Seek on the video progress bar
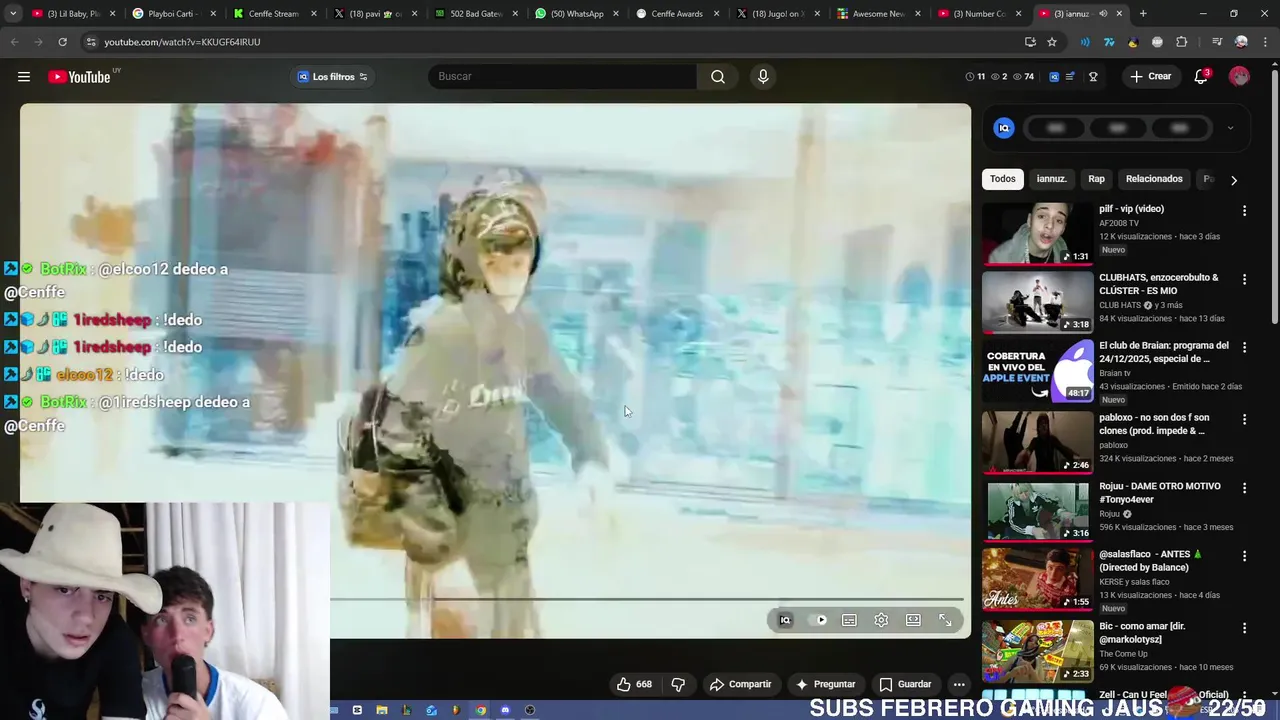 pyautogui.click(x=647, y=599)
